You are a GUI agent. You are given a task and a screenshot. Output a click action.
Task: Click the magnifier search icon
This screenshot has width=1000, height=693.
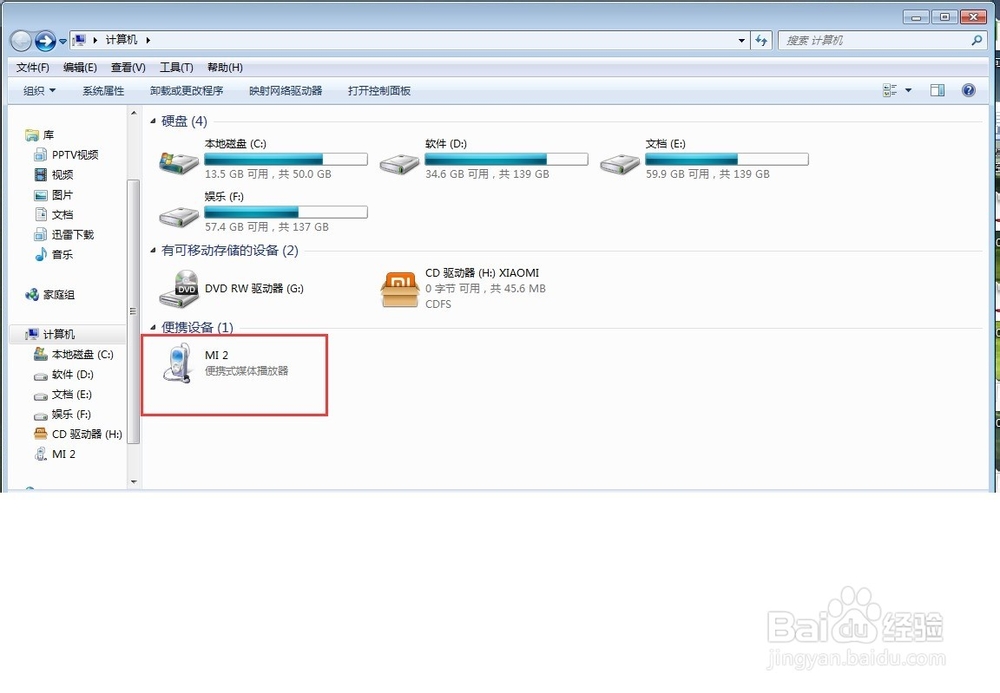[976, 40]
